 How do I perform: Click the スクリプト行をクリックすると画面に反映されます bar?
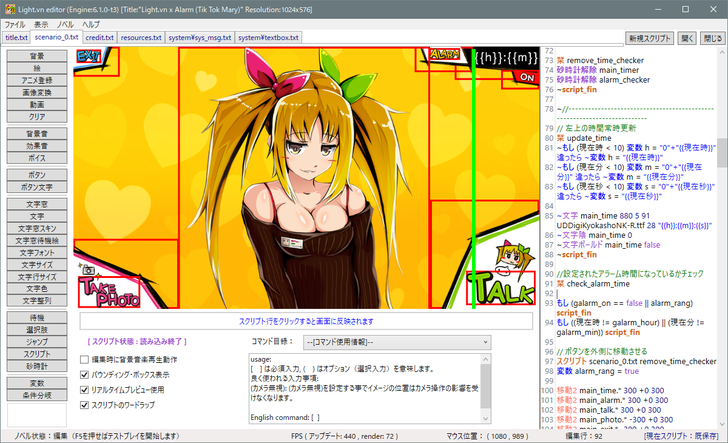click(306, 321)
